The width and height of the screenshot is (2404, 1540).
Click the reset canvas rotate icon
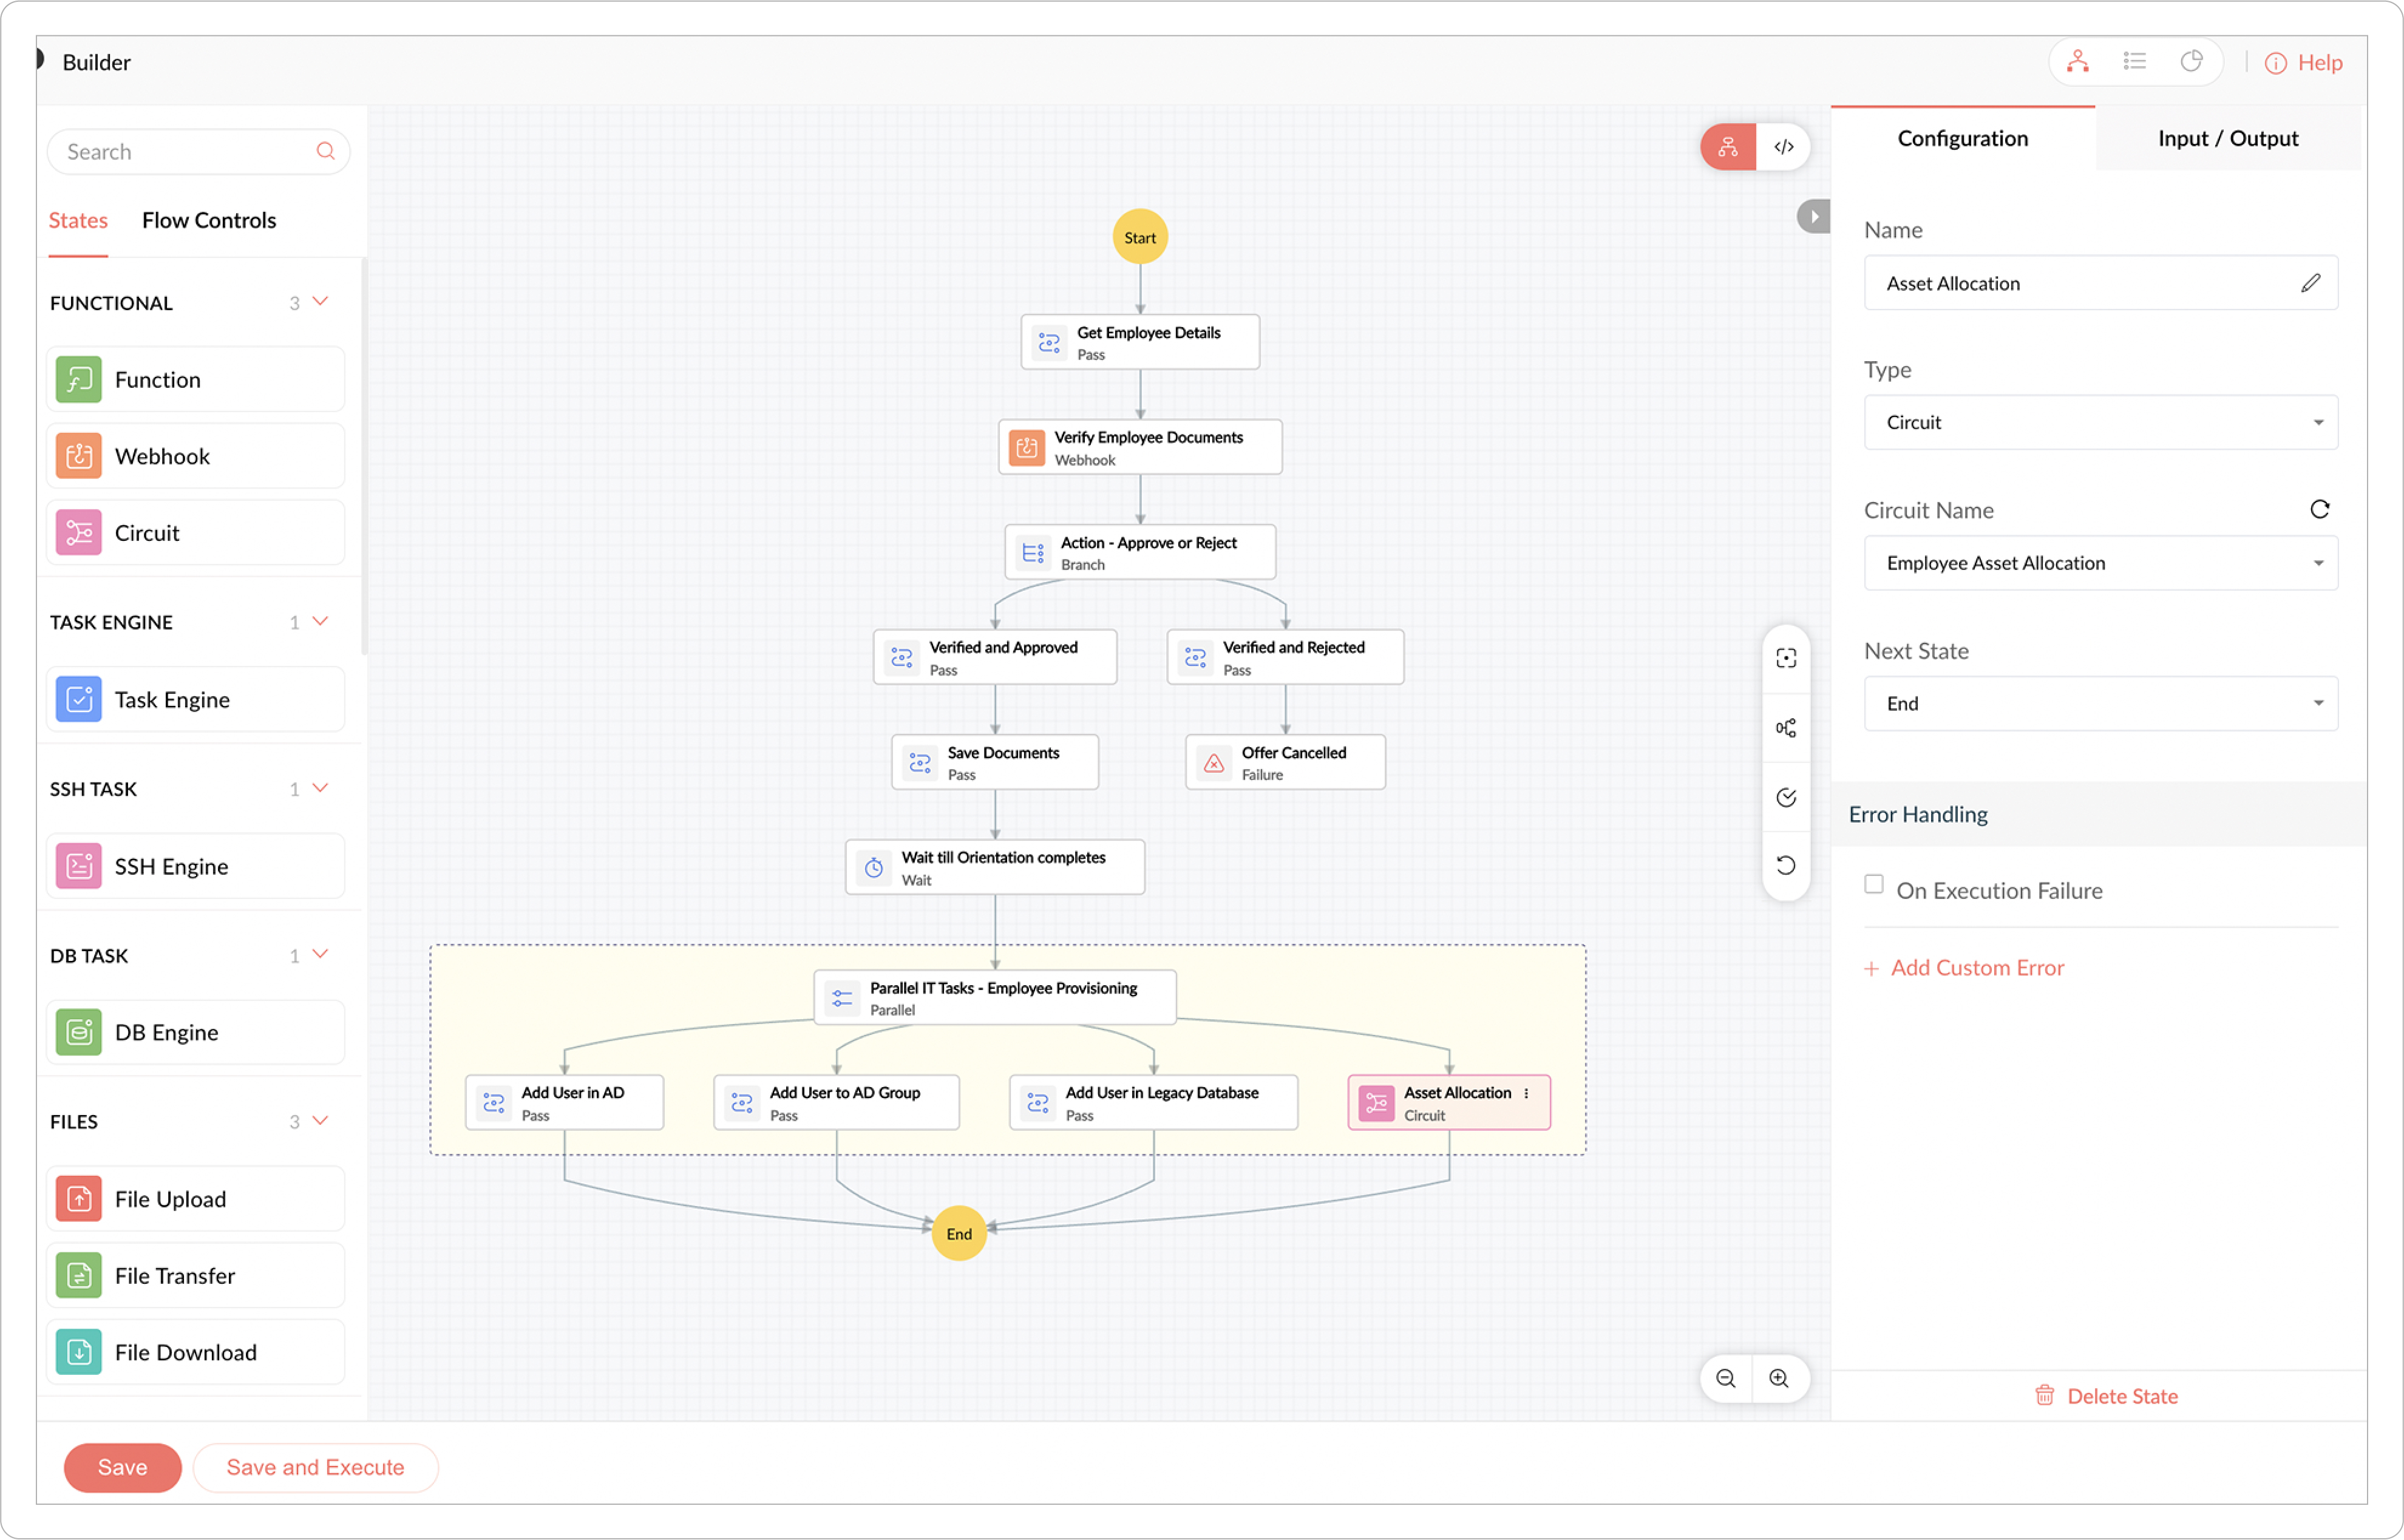(1786, 865)
